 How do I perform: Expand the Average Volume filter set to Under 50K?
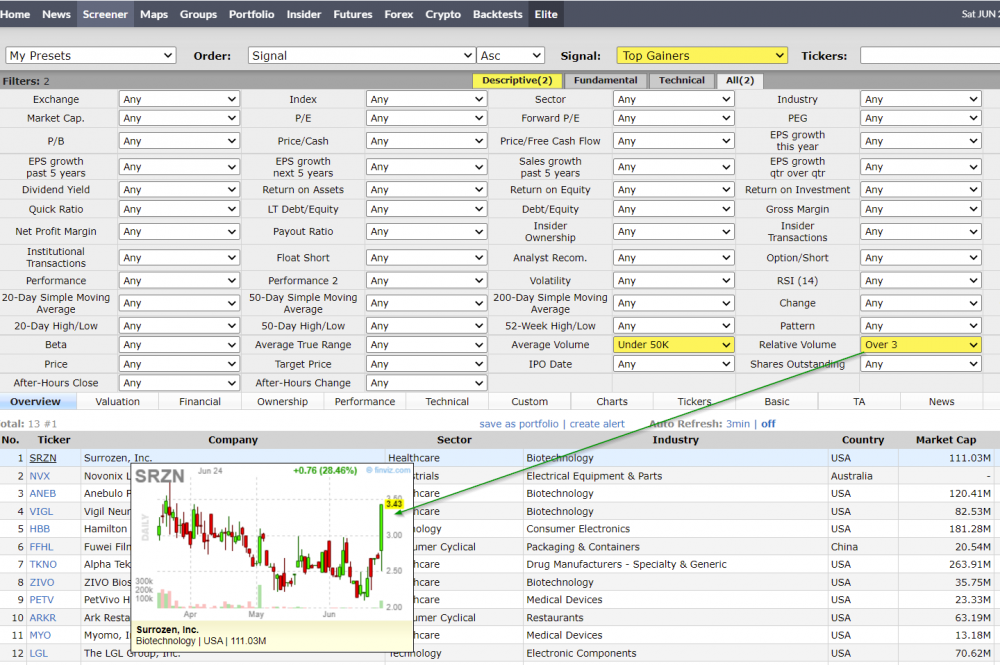[675, 345]
